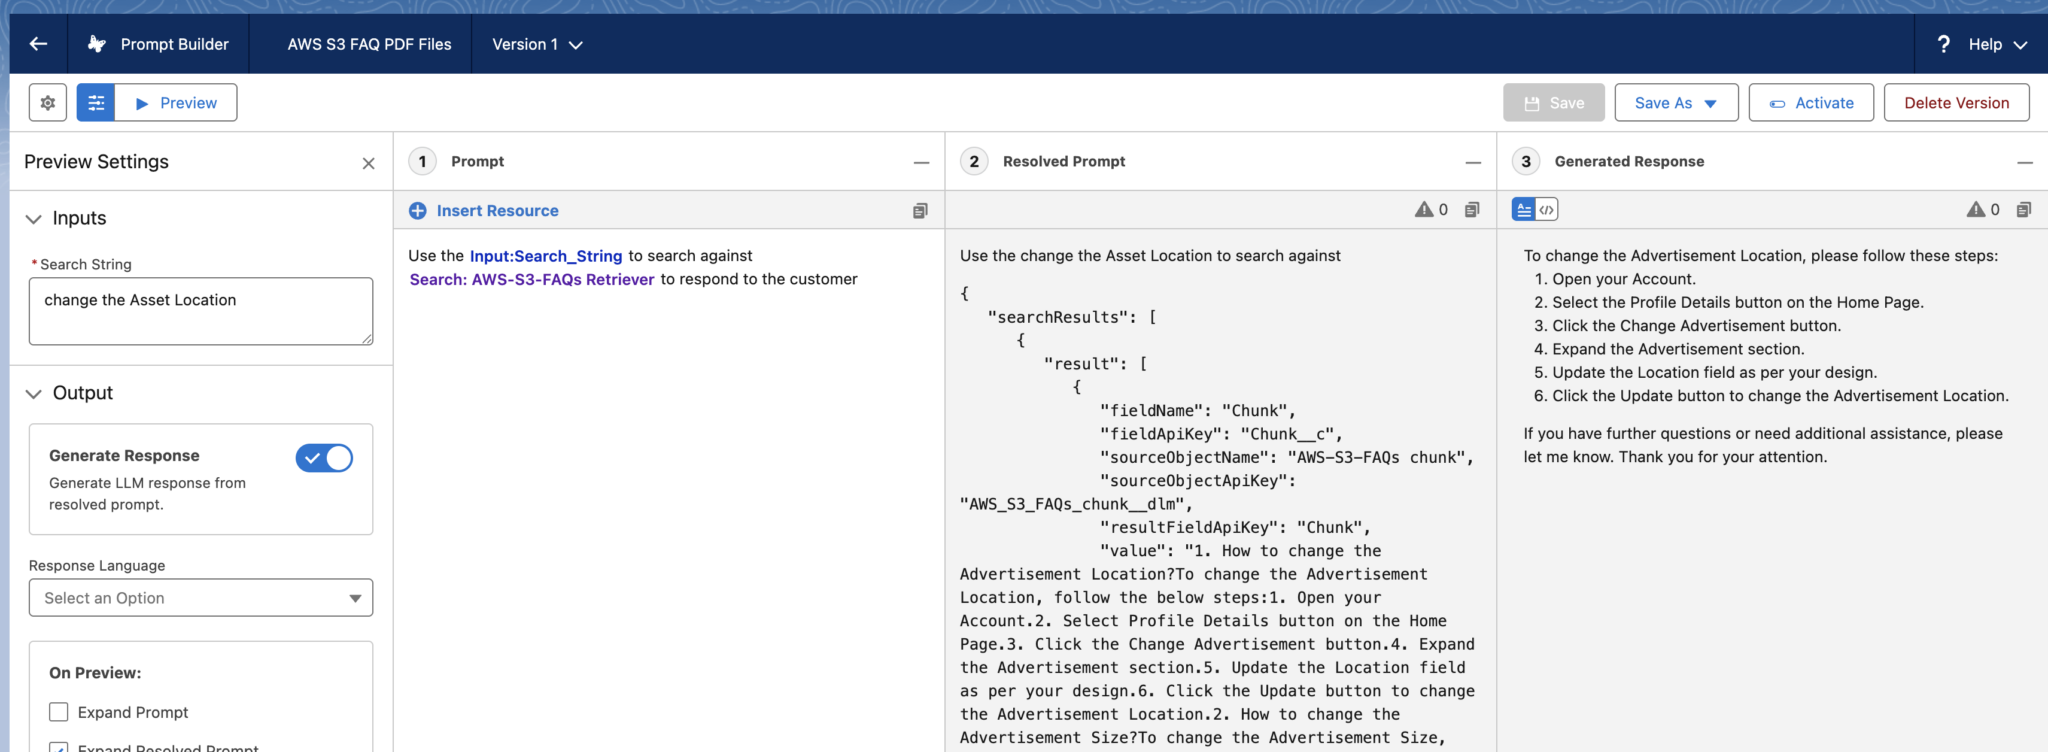The image size is (2048, 752).
Task: Click the Prompt Builder app icon
Action: (97, 44)
